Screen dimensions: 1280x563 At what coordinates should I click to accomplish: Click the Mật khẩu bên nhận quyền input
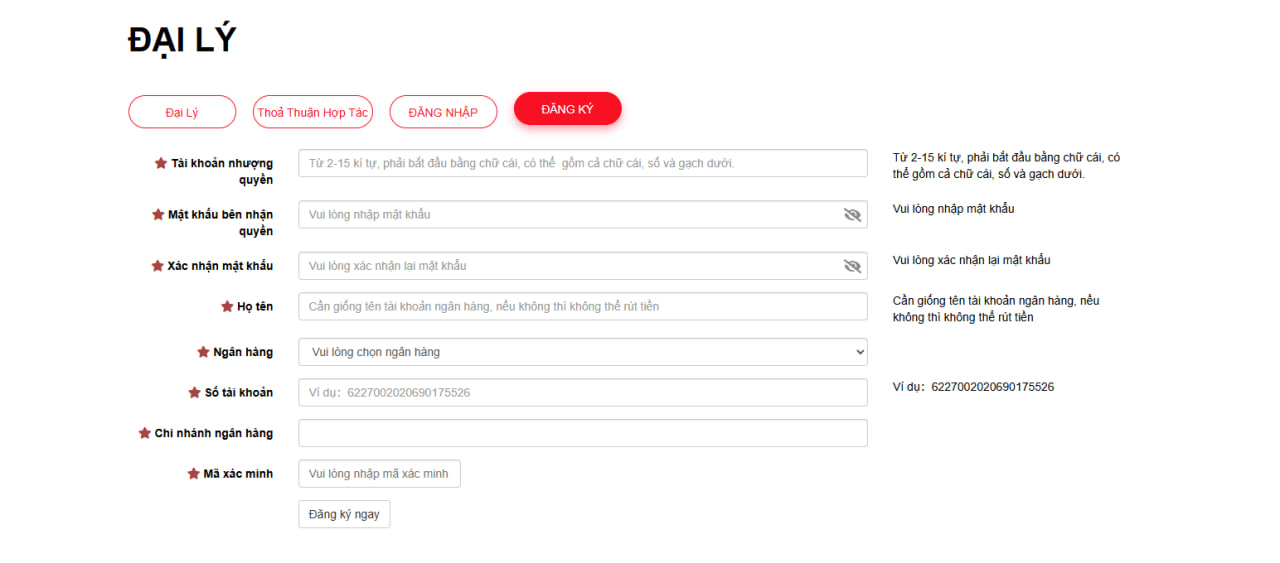click(x=583, y=214)
